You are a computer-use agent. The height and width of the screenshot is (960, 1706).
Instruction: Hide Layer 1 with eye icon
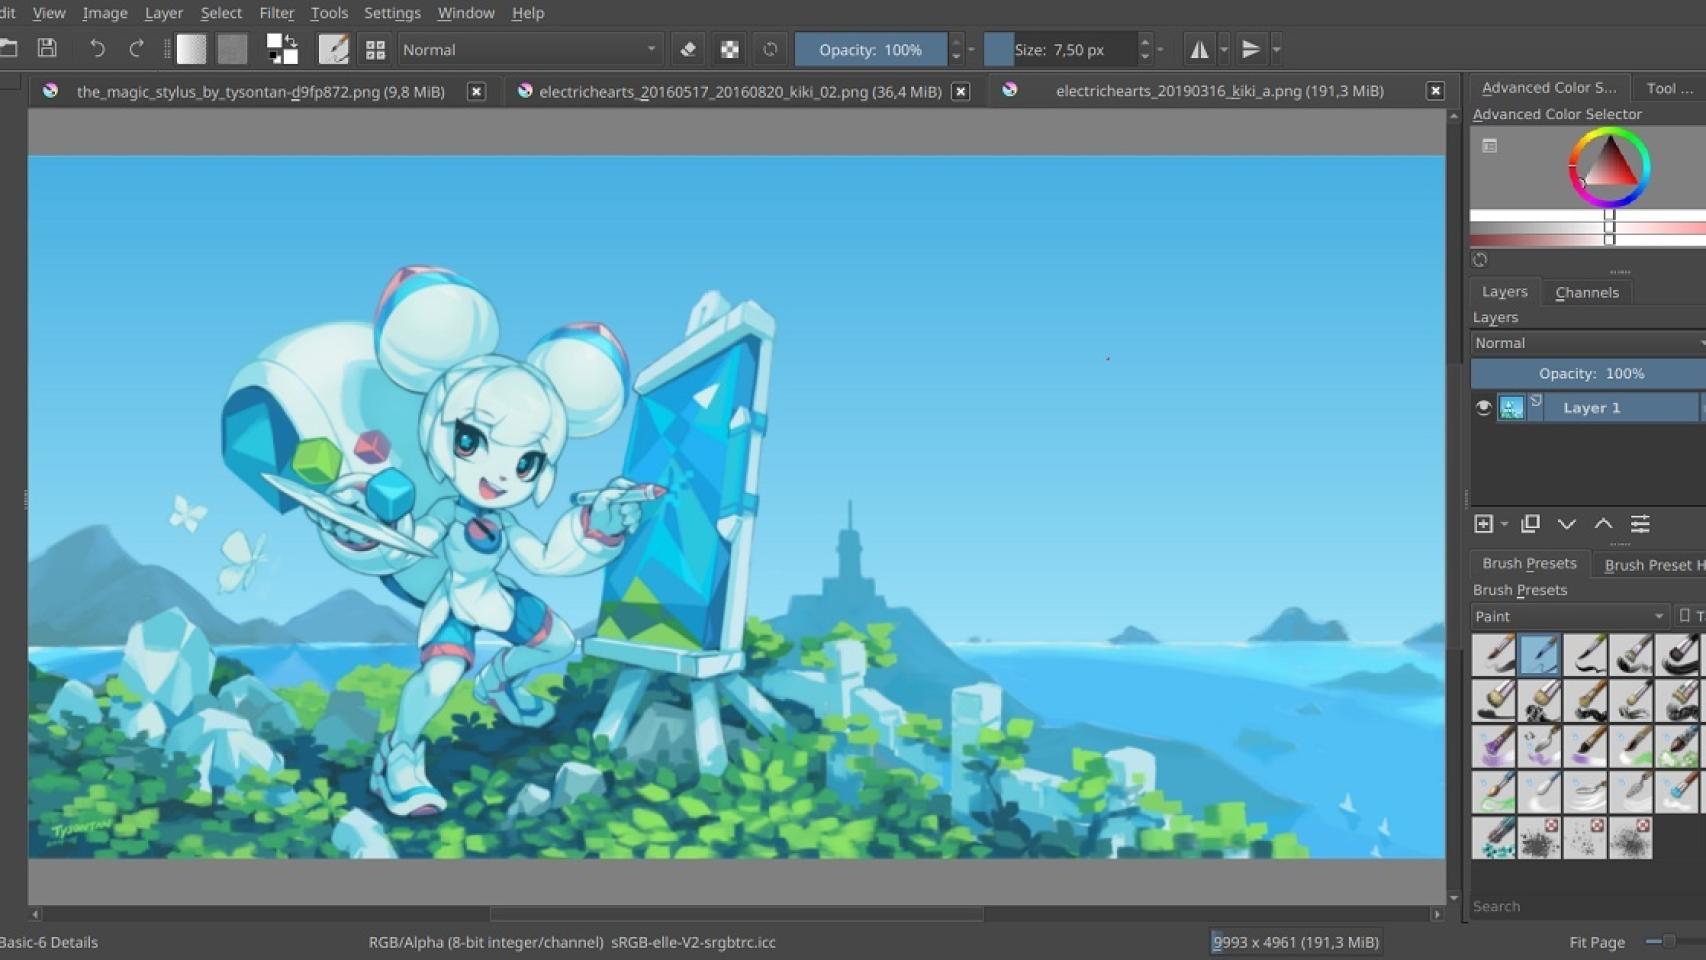1483,408
